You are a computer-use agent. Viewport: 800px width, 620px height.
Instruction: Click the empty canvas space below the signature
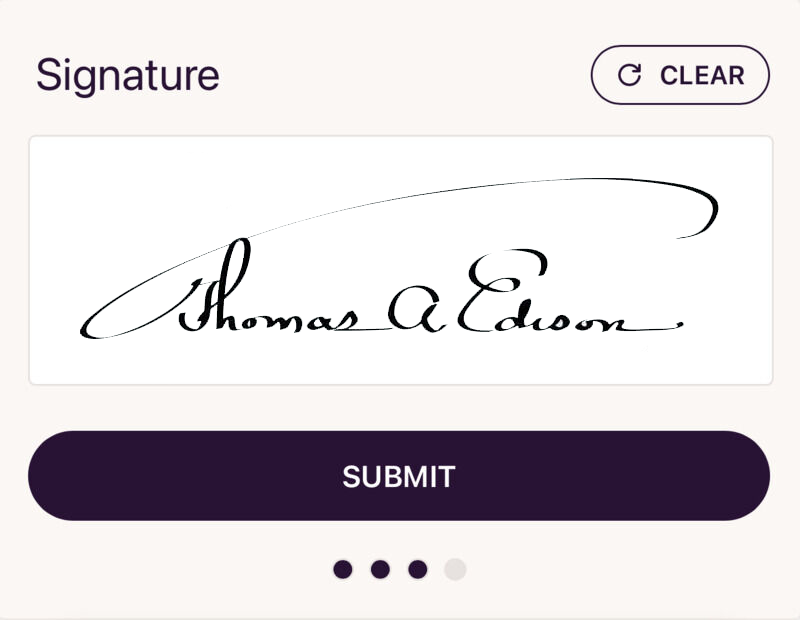(400, 360)
